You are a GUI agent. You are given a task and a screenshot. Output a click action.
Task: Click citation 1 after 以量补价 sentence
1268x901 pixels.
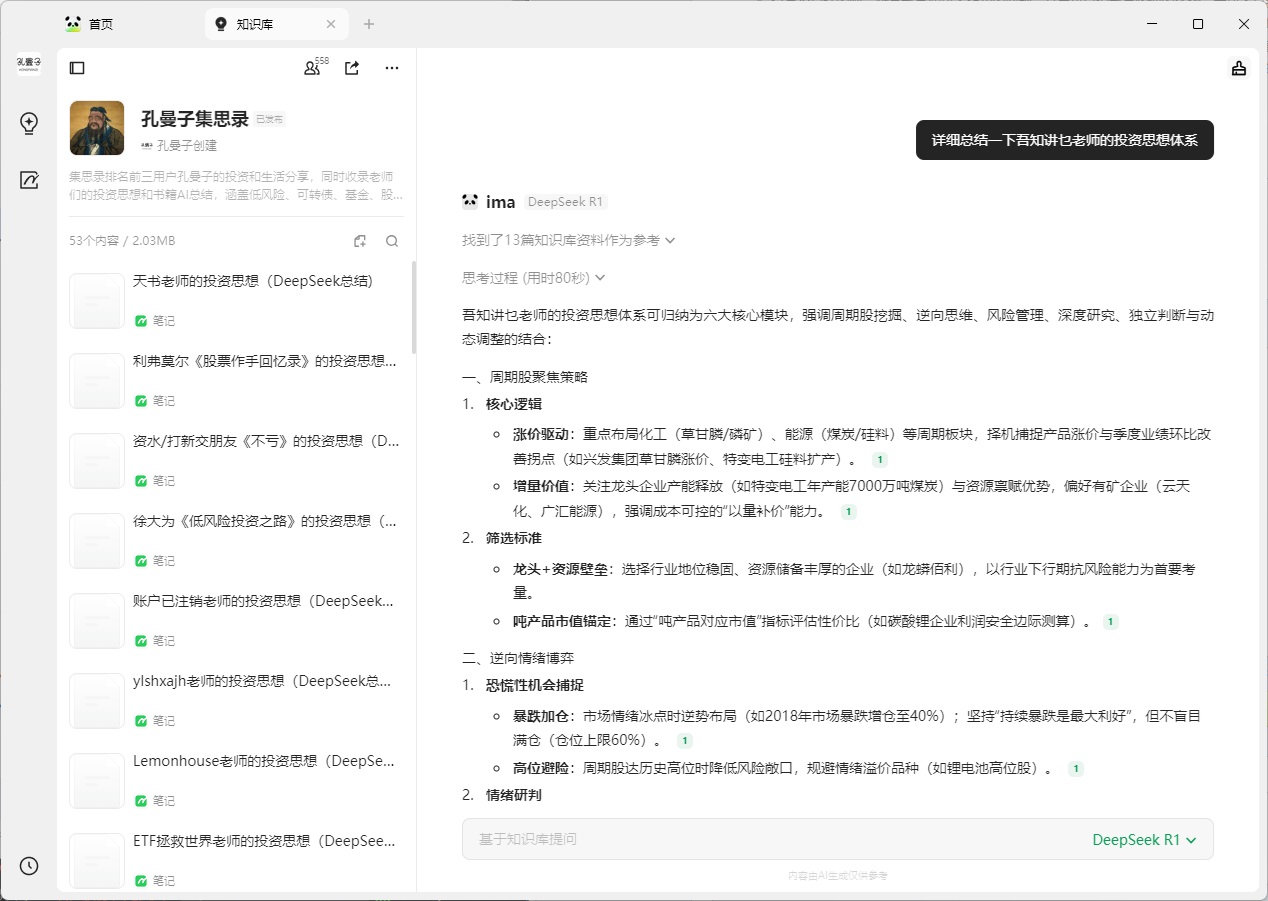click(x=848, y=511)
